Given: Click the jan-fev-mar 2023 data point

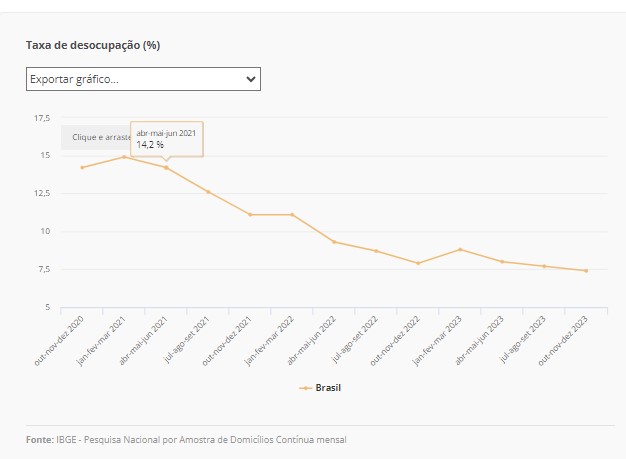Looking at the screenshot, I should pos(460,249).
